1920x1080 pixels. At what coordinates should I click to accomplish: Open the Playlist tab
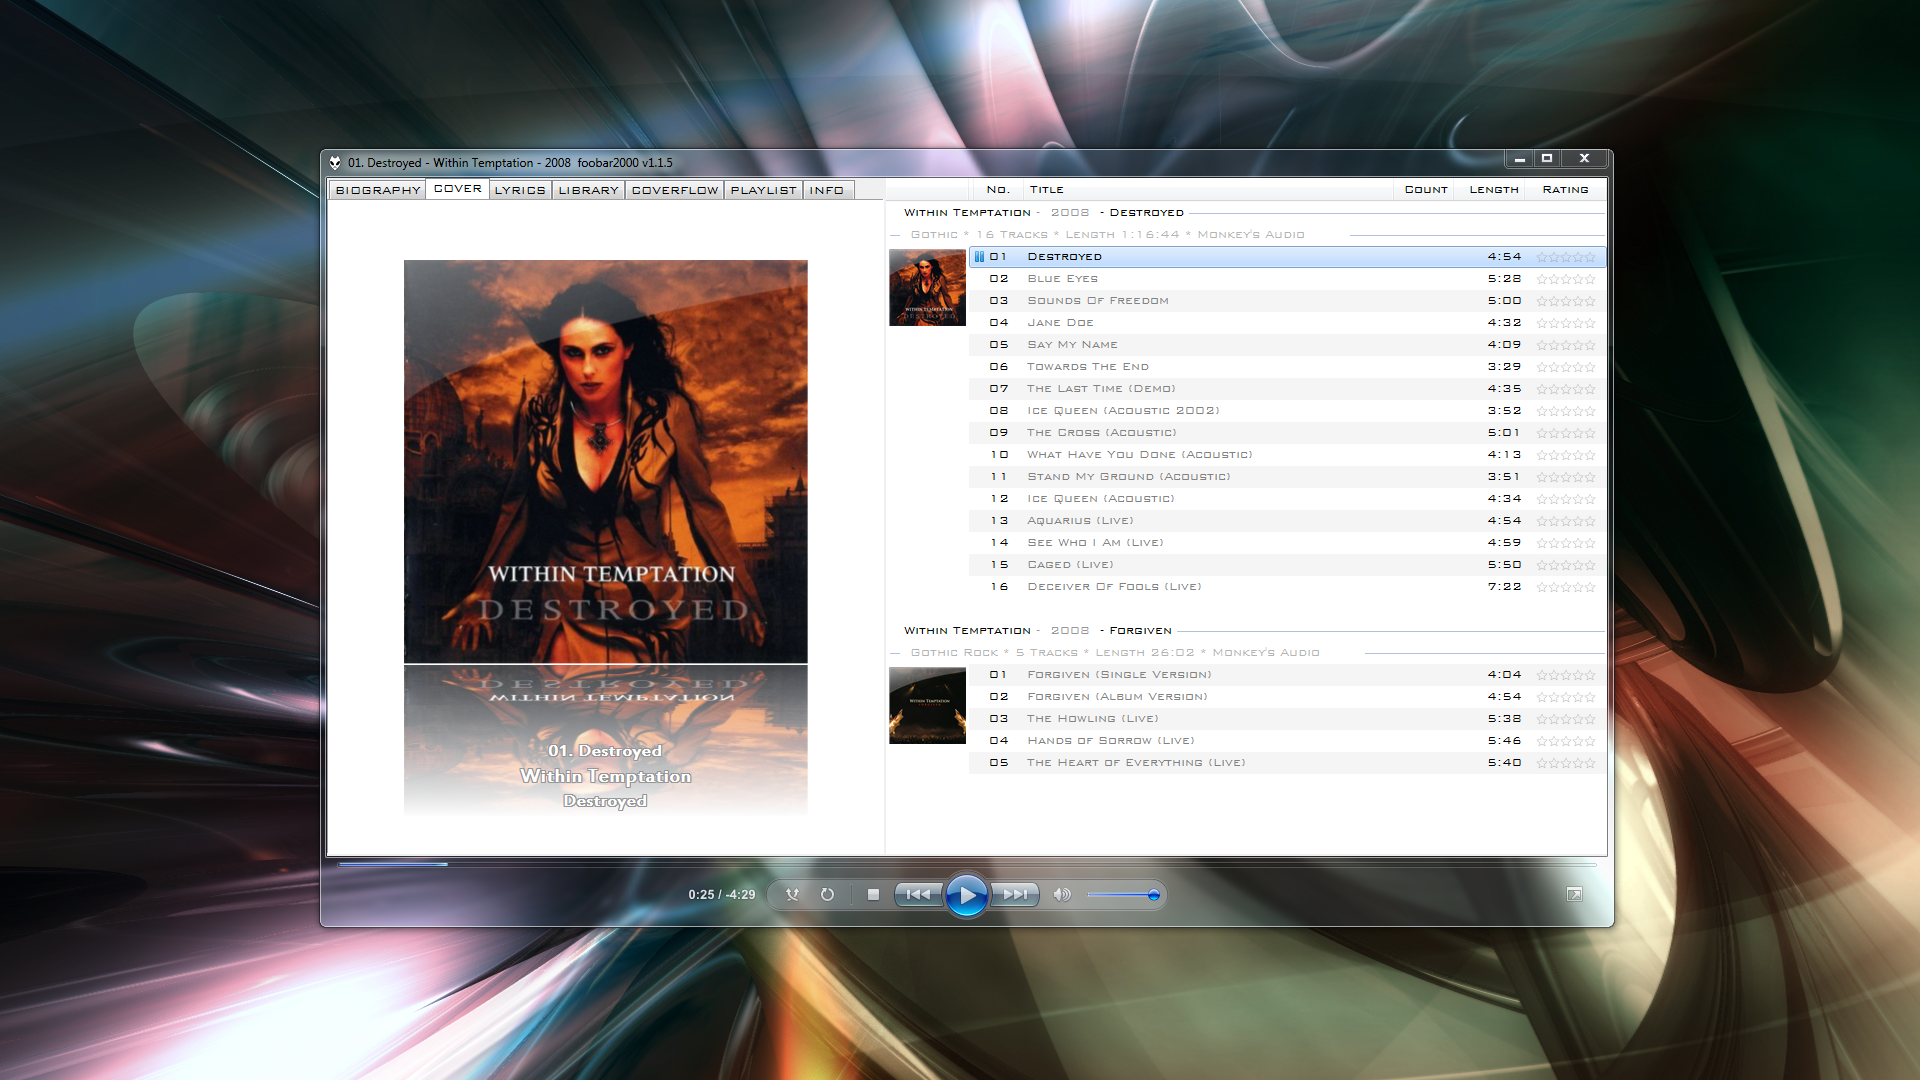(764, 190)
